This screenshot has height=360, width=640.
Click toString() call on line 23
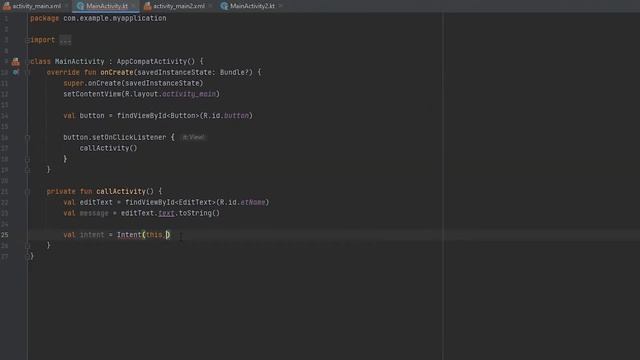199,213
